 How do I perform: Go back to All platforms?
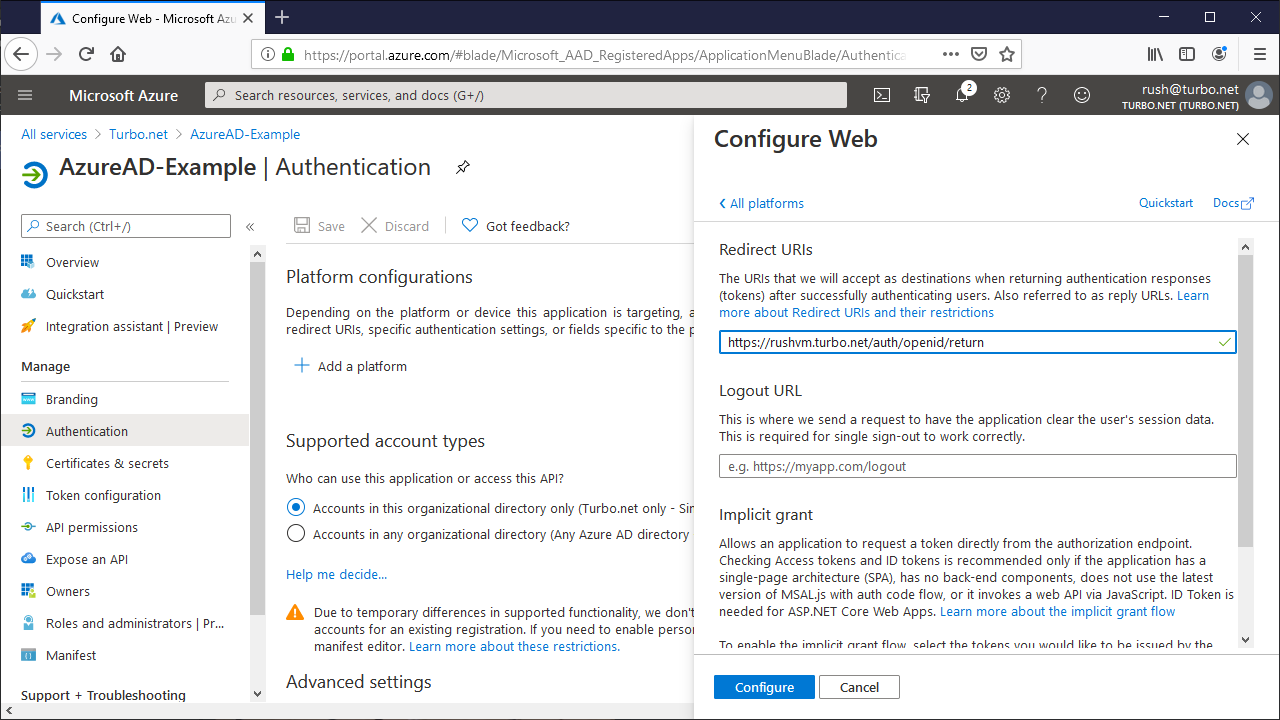761,203
